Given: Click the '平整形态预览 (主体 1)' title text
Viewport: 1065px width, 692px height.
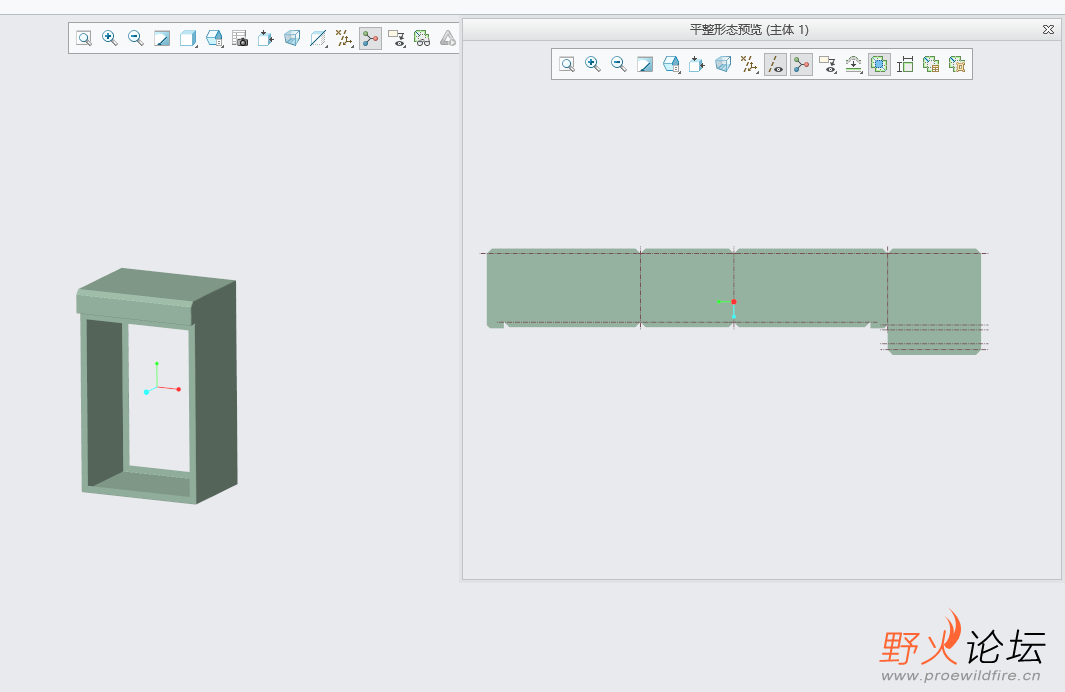Looking at the screenshot, I should 749,29.
